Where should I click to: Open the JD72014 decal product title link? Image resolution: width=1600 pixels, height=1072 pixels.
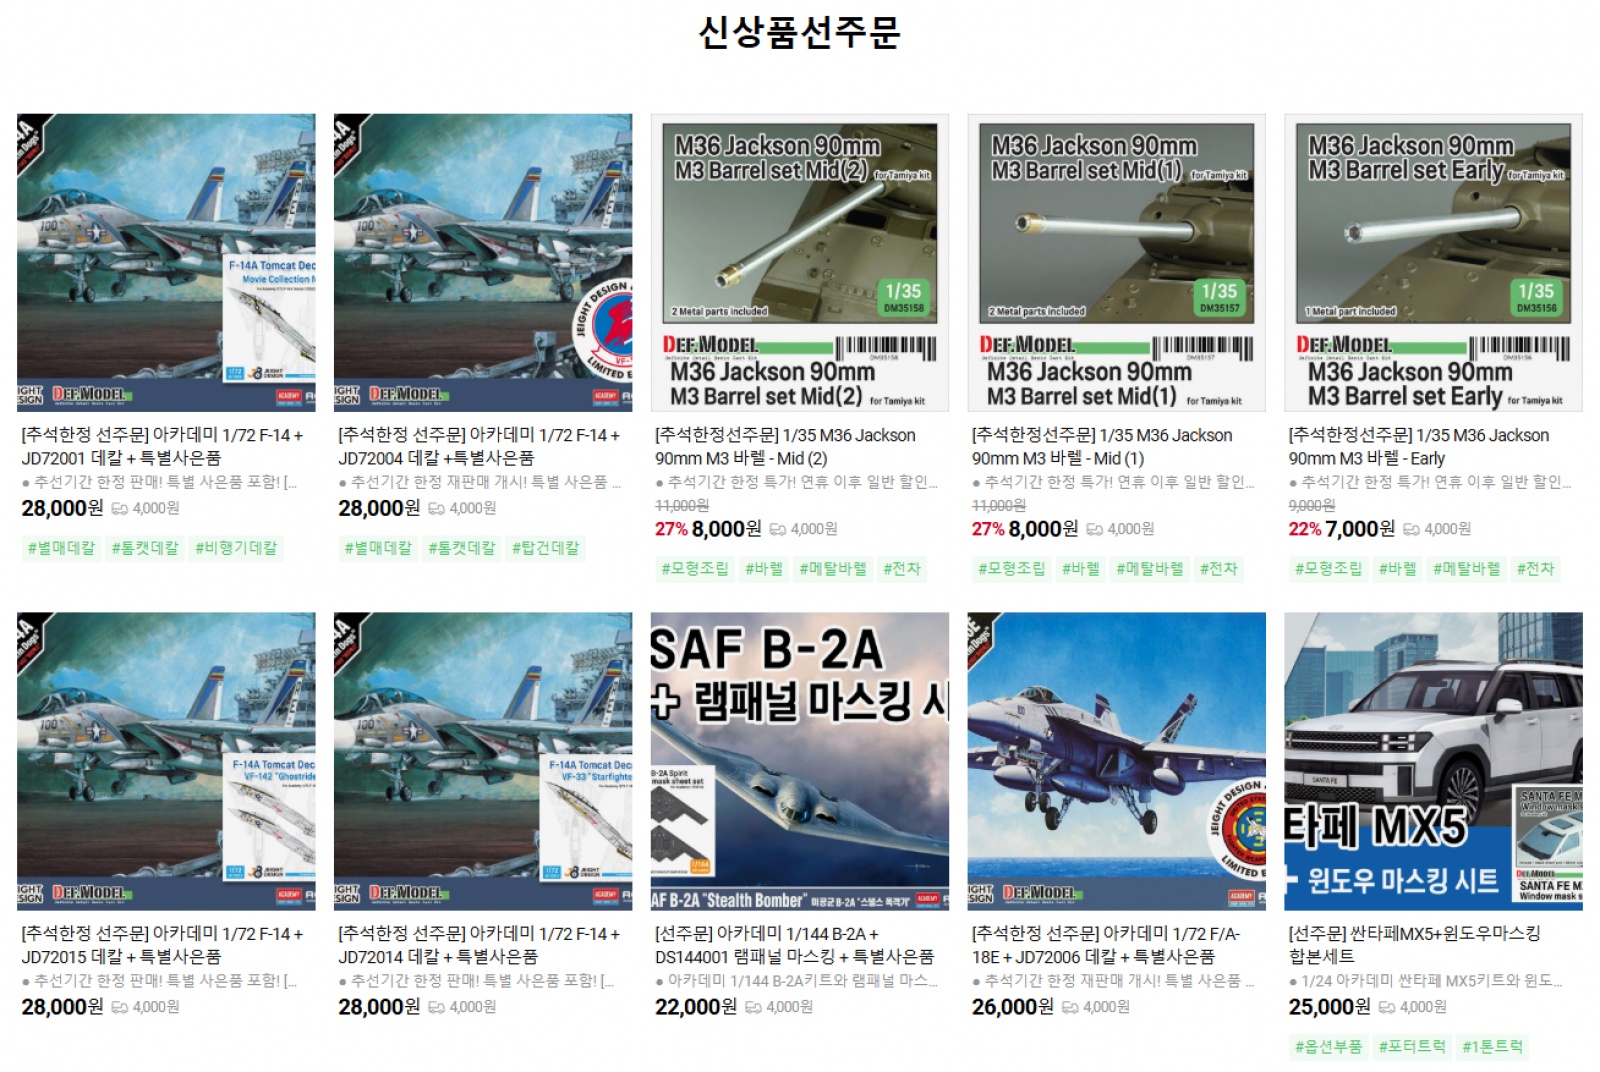pyautogui.click(x=479, y=945)
